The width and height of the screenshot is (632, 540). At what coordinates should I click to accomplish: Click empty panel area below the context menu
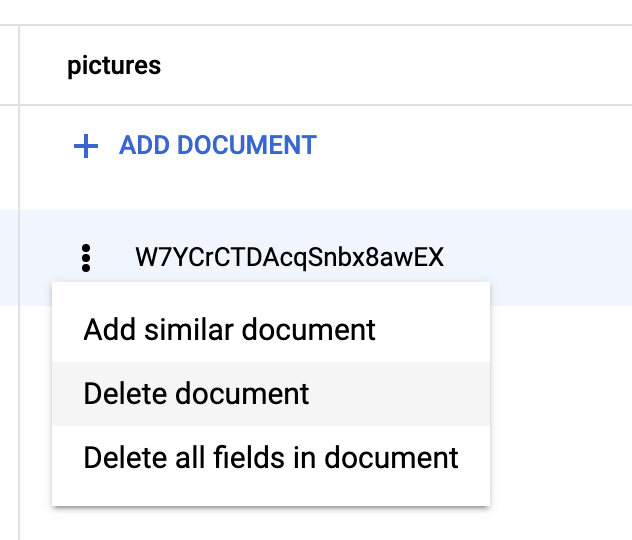300,525
